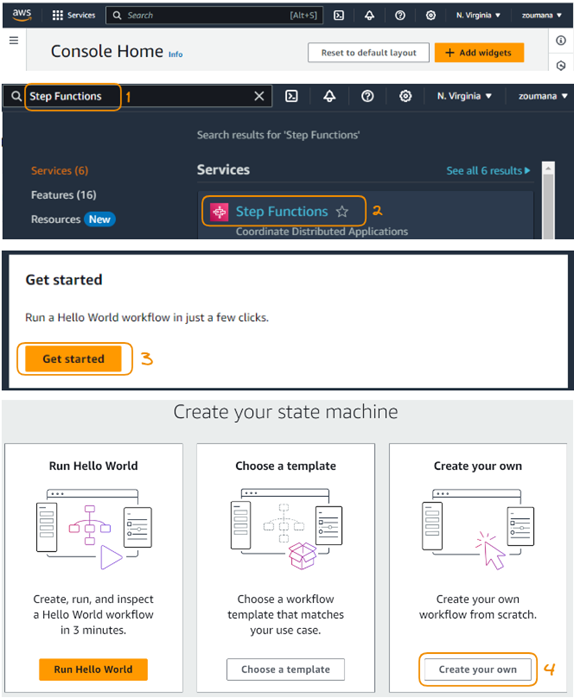This screenshot has height=699, width=575.
Task: Click search field containing Step Functions
Action: point(138,96)
